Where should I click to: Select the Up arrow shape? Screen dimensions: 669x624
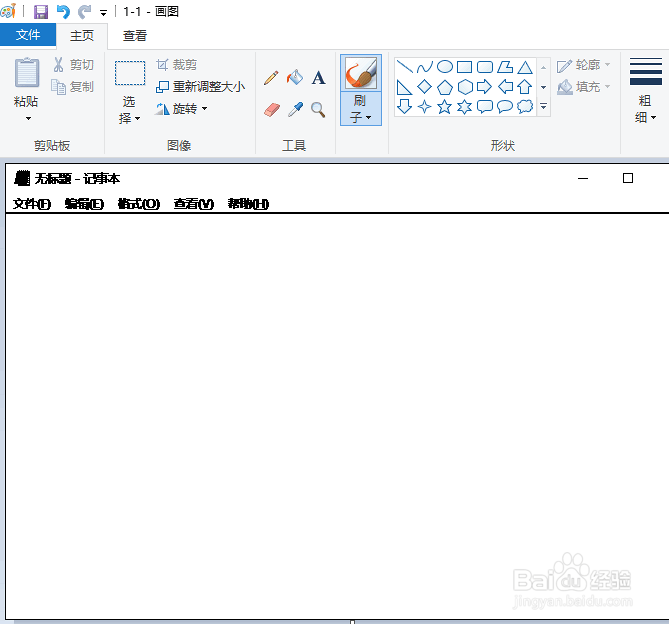tap(525, 87)
